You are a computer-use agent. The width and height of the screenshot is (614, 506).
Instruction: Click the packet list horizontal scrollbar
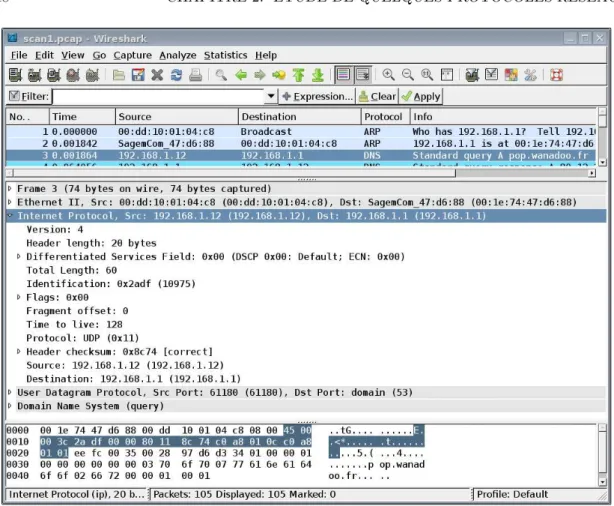click(x=301, y=173)
